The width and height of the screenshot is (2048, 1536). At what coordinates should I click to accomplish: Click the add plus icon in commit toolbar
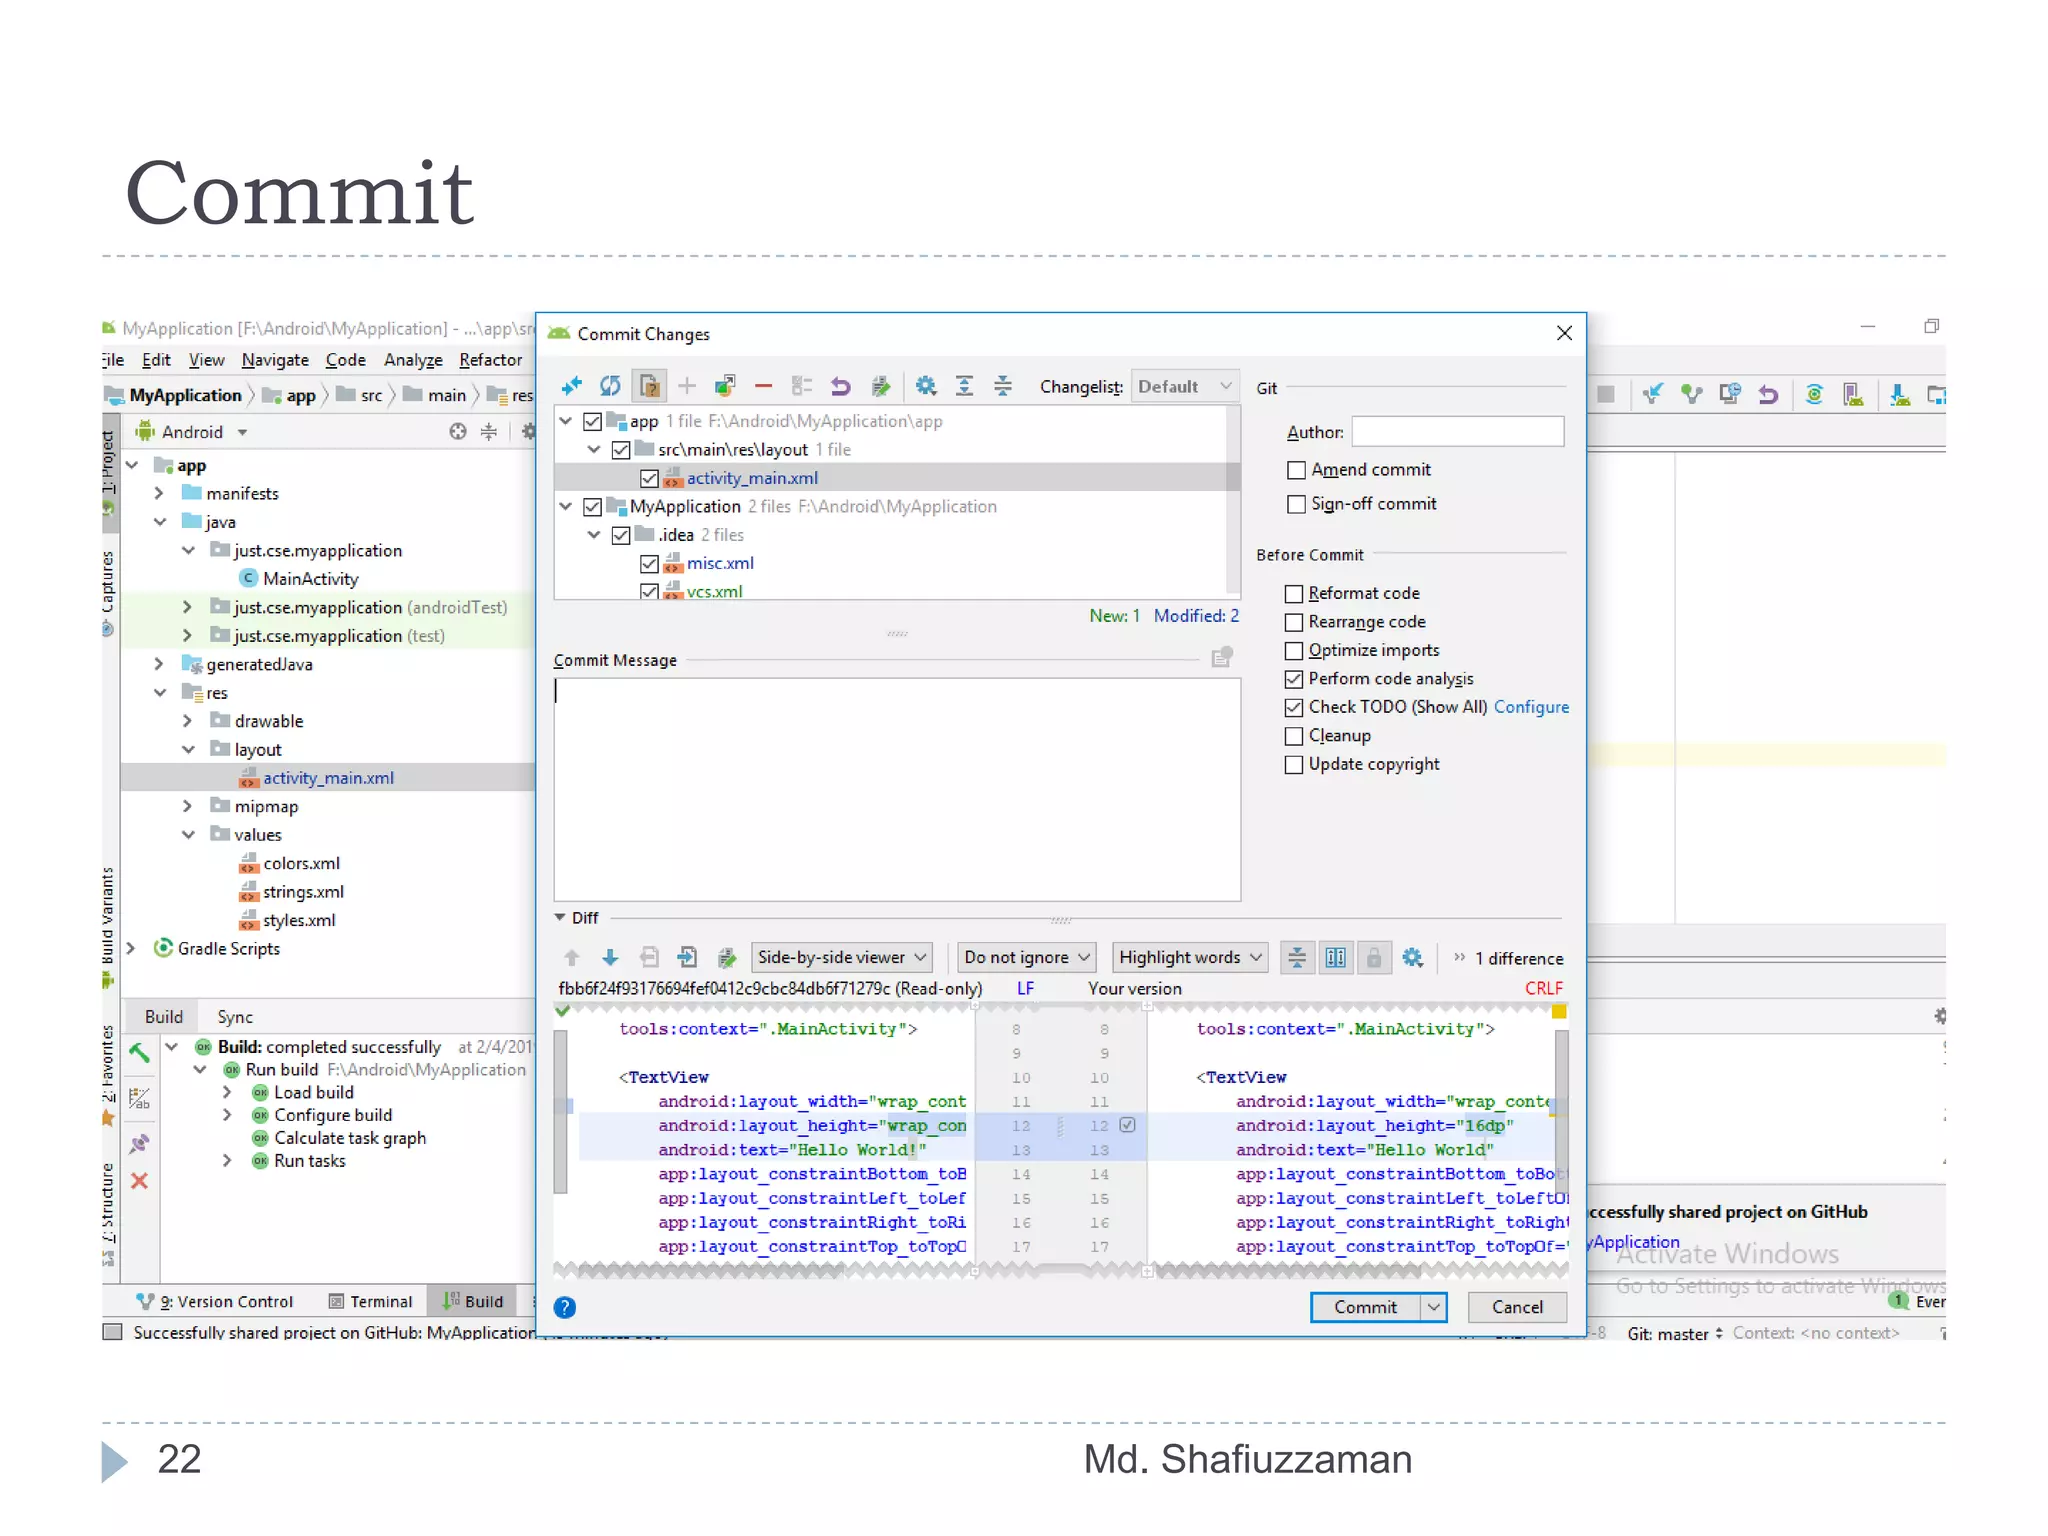[687, 386]
